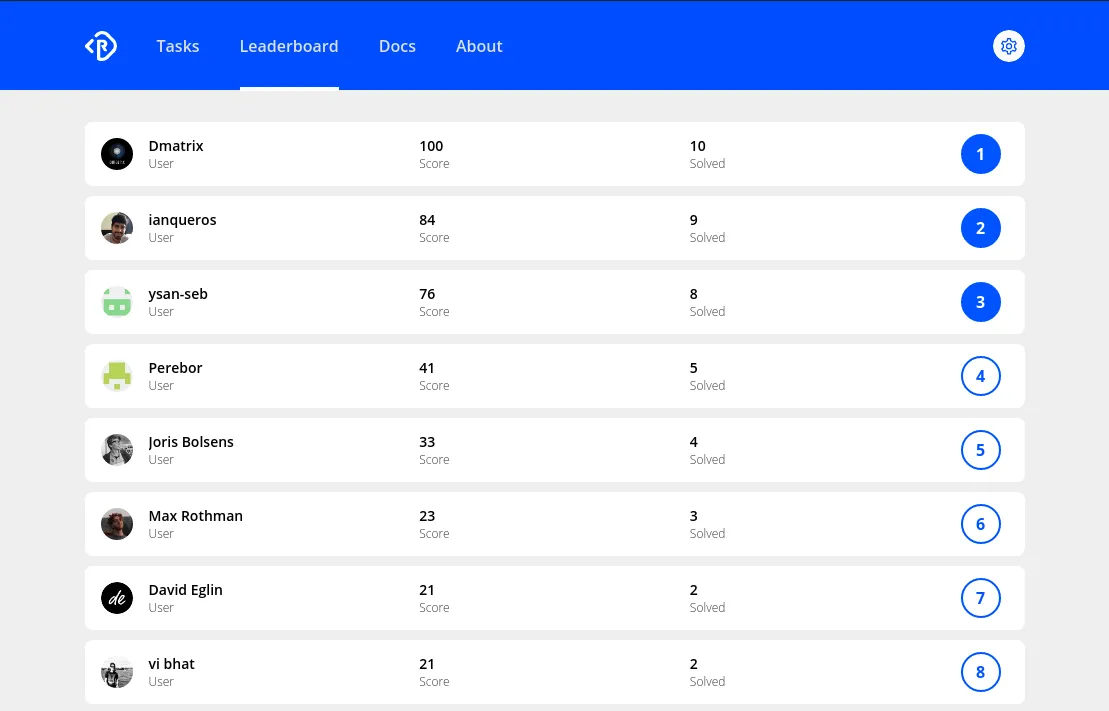The image size is (1109, 711).
Task: Click the rank 6 badge
Action: (x=980, y=524)
